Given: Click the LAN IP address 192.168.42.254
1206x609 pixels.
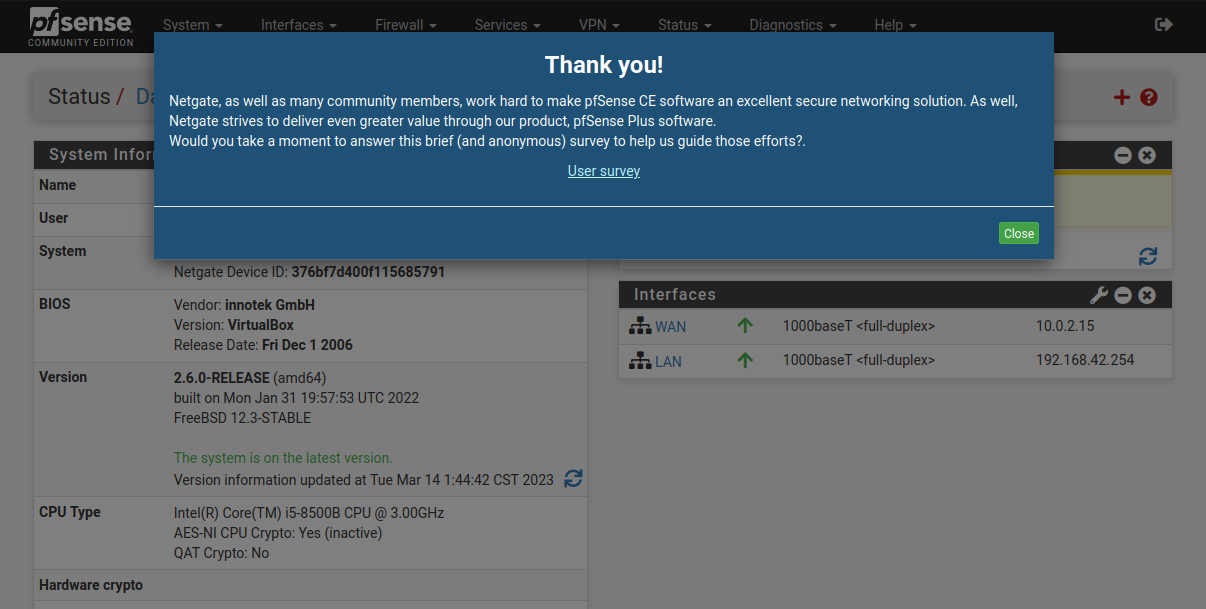Looking at the screenshot, I should [x=1085, y=360].
